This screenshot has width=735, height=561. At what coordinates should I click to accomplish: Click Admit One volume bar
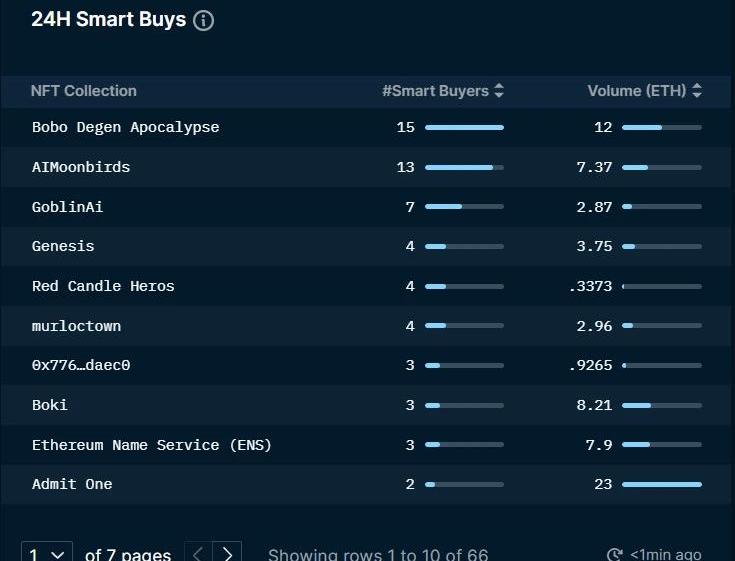(661, 484)
